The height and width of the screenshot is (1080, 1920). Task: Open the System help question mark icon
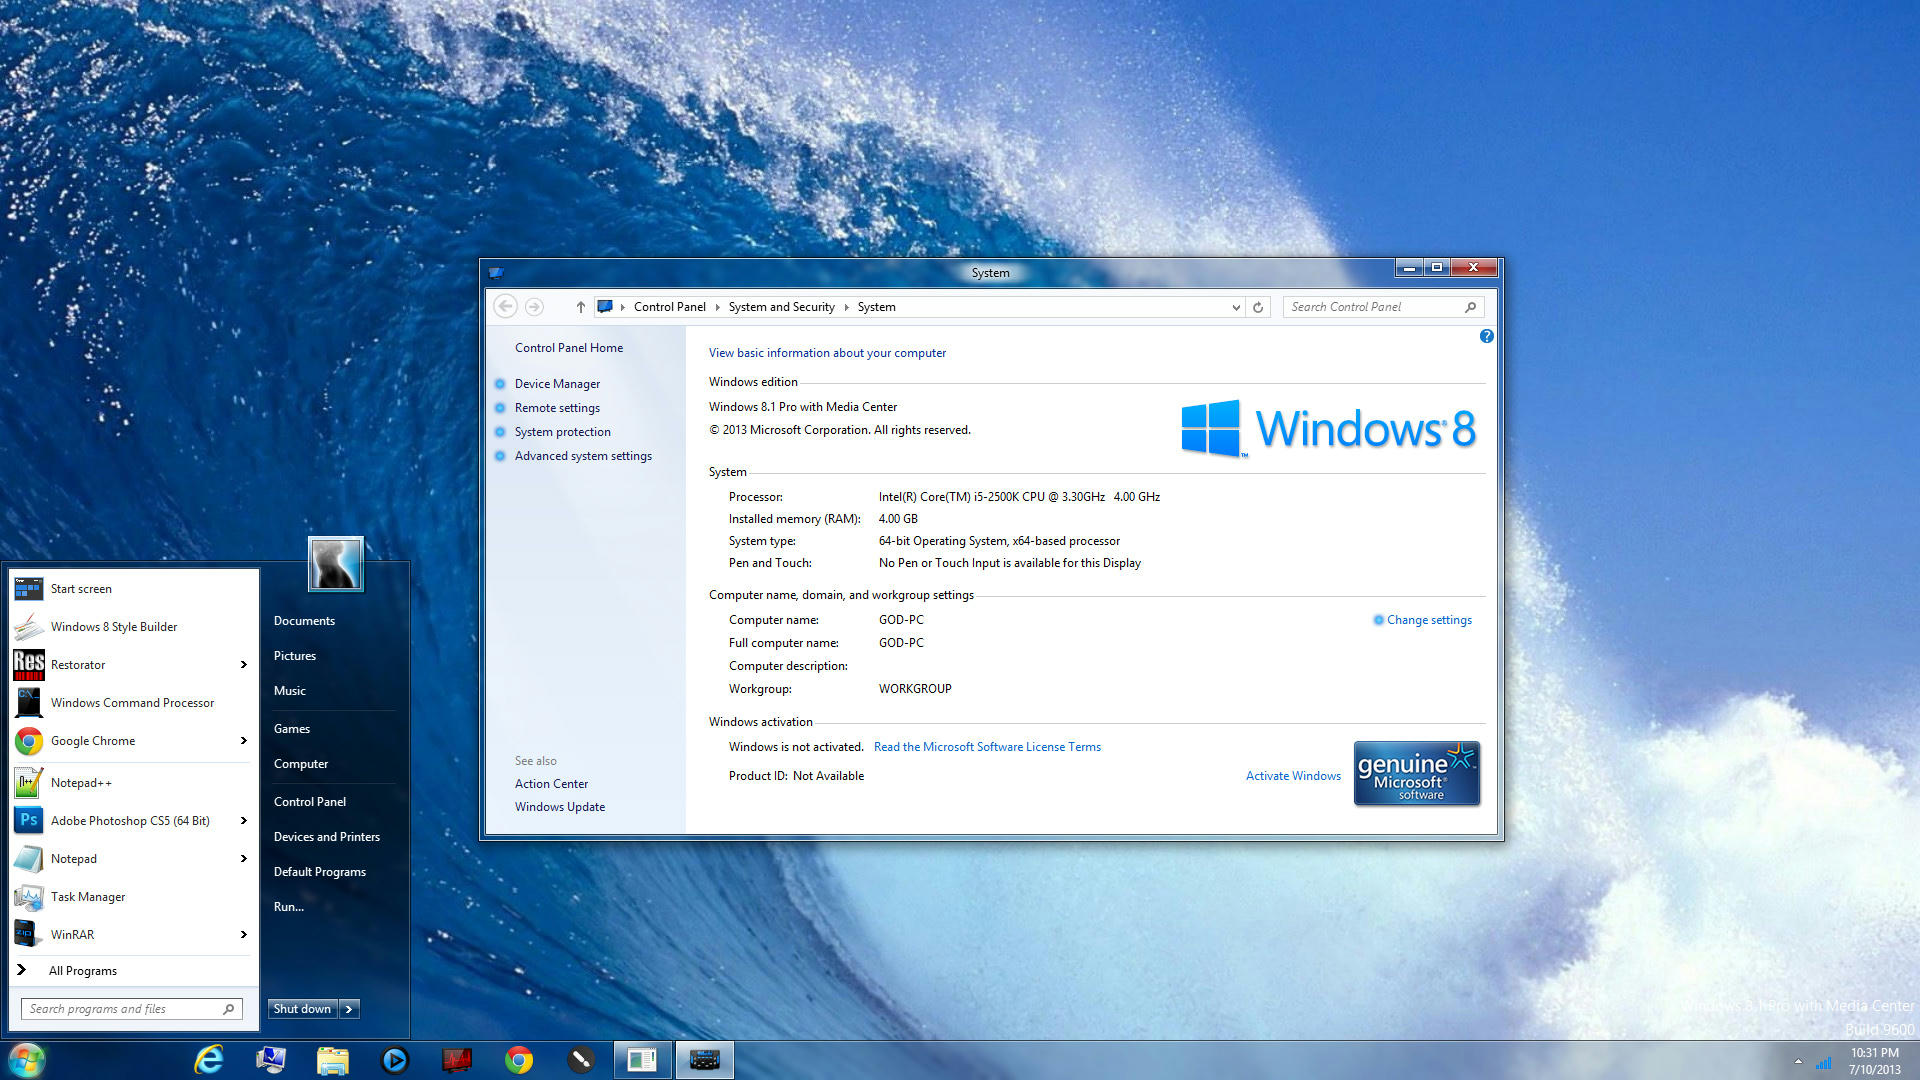pyautogui.click(x=1487, y=336)
